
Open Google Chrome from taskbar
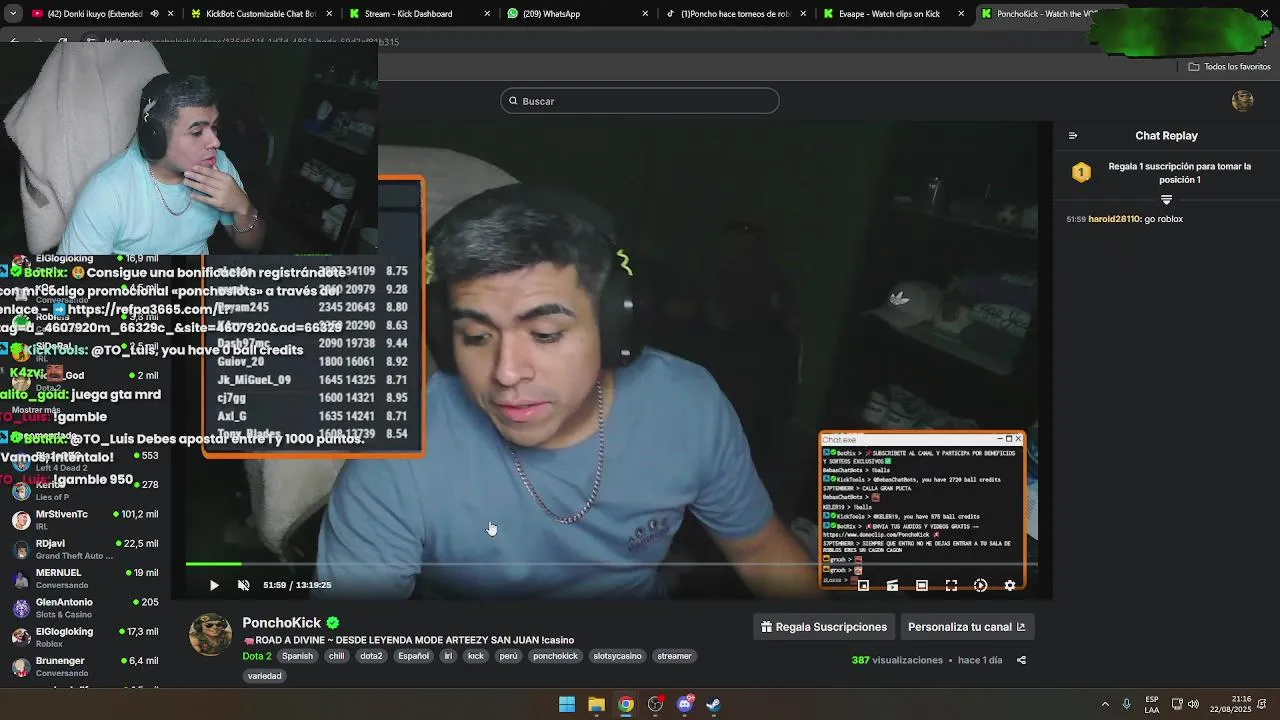(x=626, y=704)
